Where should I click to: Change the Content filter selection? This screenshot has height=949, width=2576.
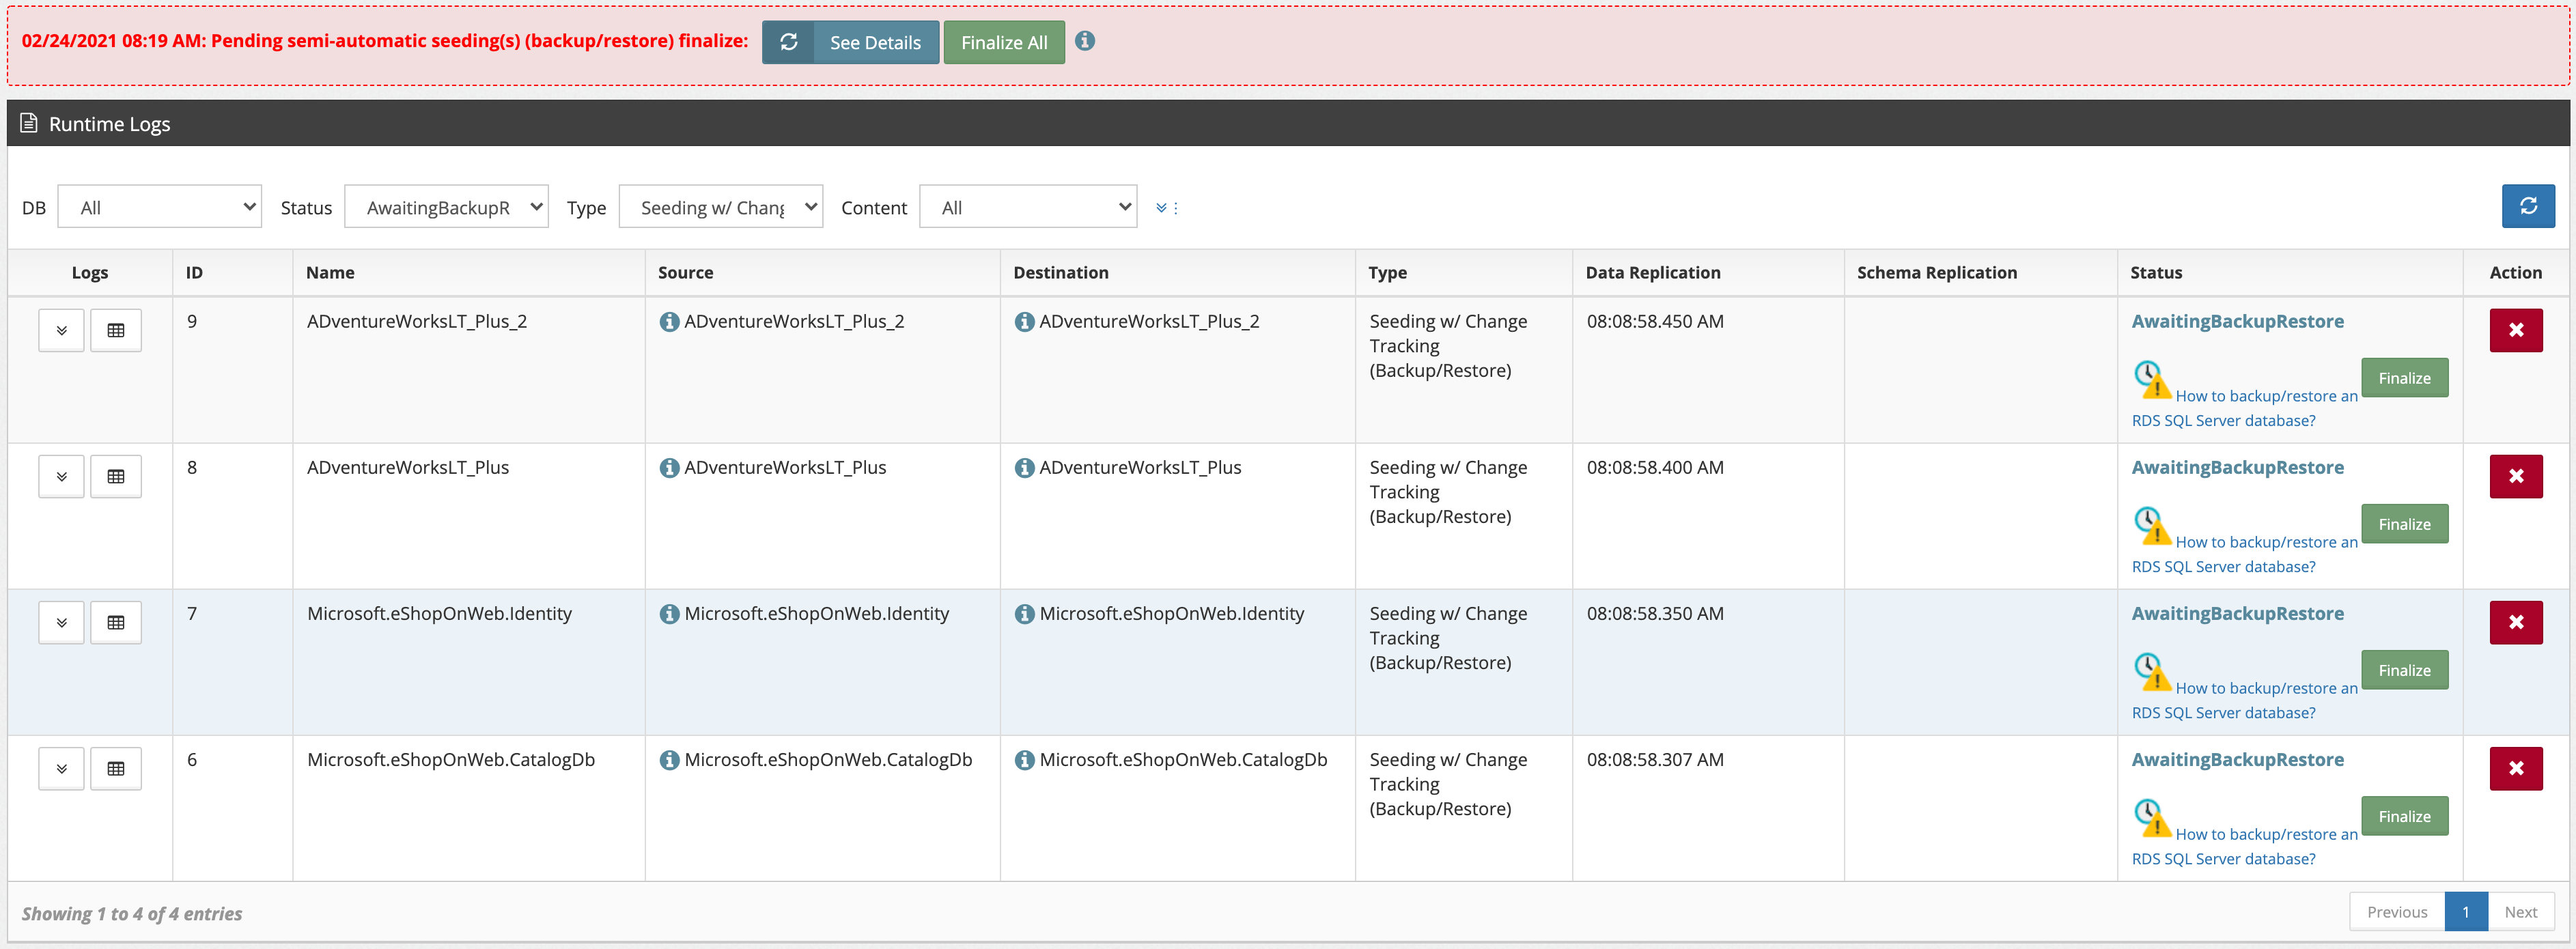[1028, 206]
